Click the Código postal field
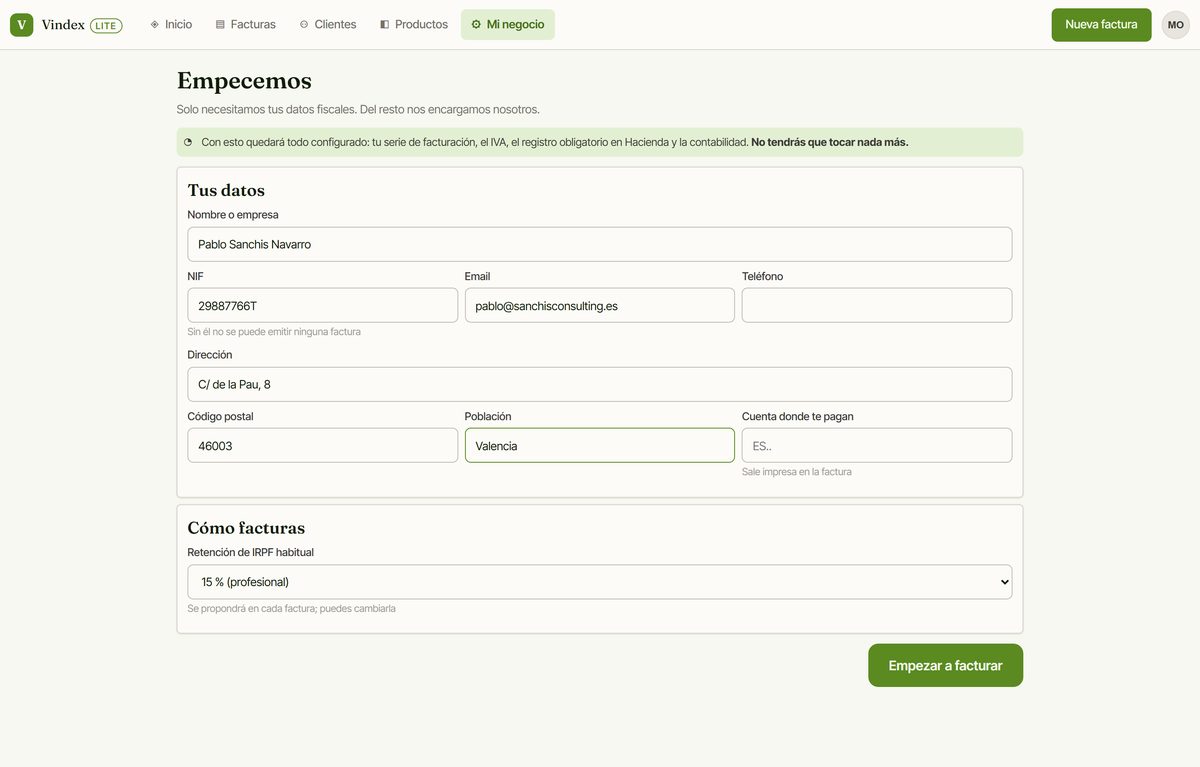This screenshot has height=767, width=1200. tap(322, 446)
